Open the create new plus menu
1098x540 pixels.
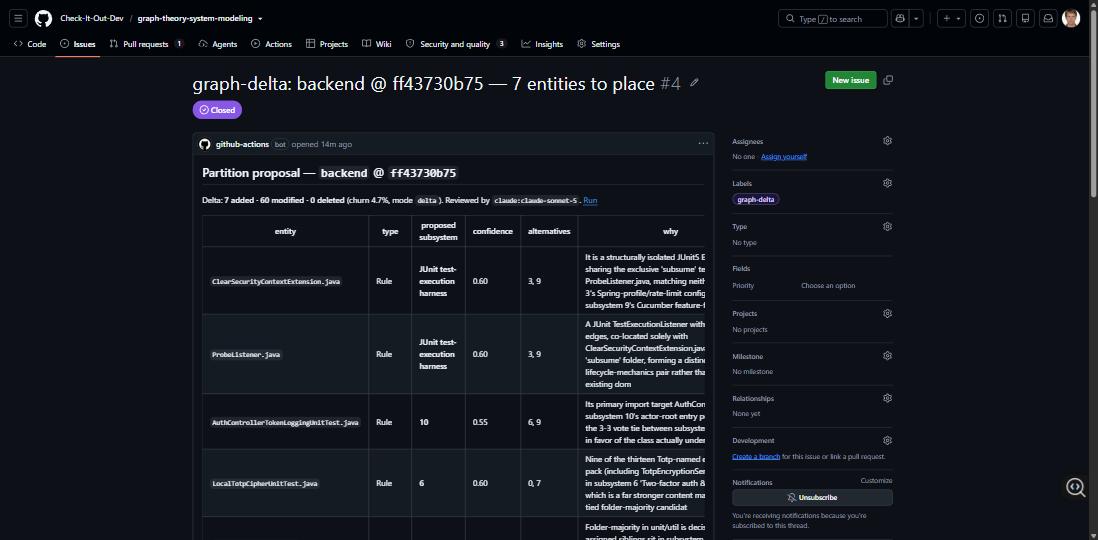point(952,18)
